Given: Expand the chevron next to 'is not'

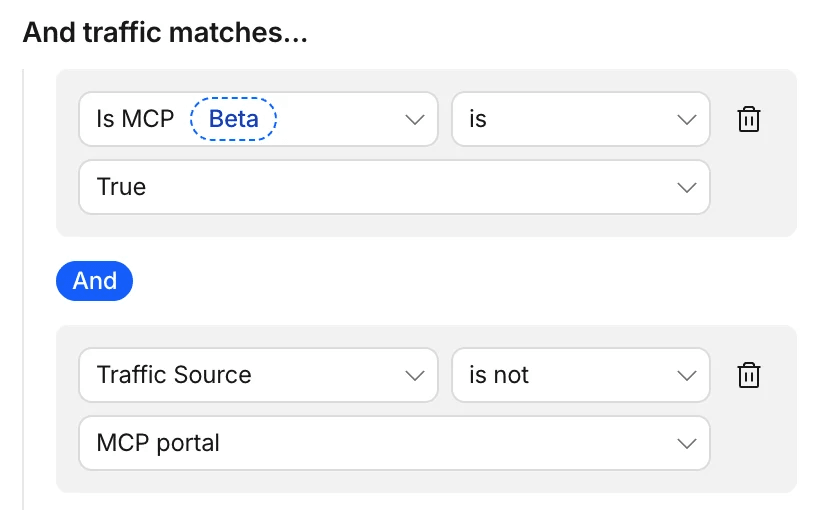Looking at the screenshot, I should coord(687,375).
